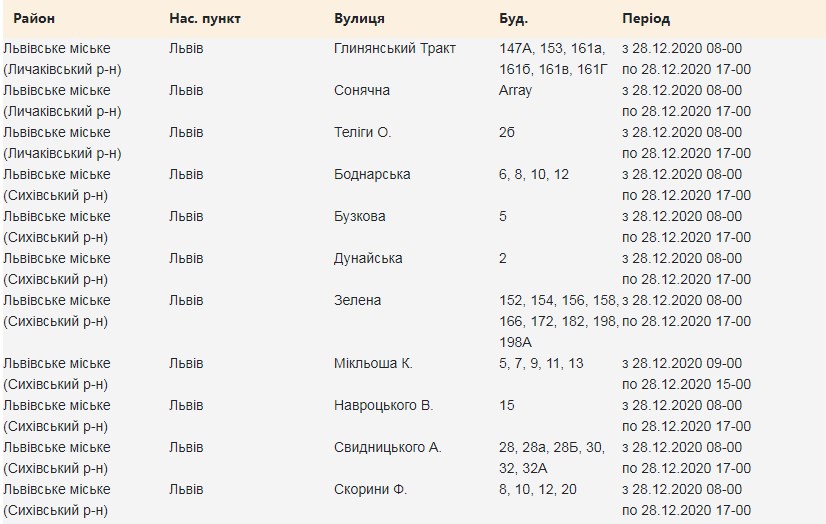Click the Нас. пункт column header
This screenshot has width=826, height=524.
205,19
